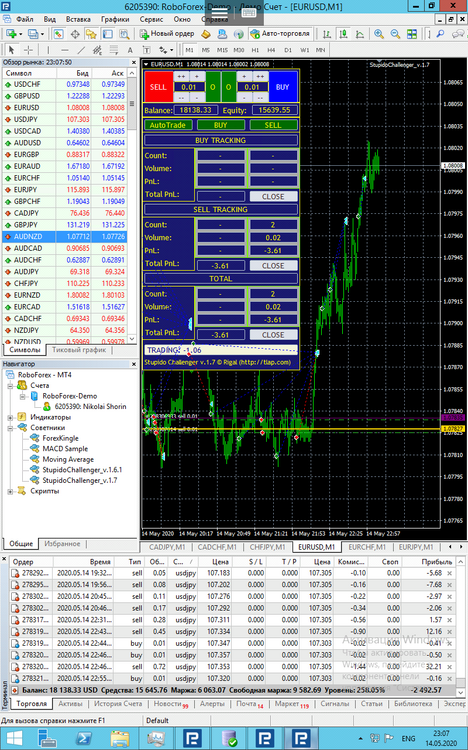Click the blue BUY button
The width and height of the screenshot is (468, 750).
click(282, 87)
